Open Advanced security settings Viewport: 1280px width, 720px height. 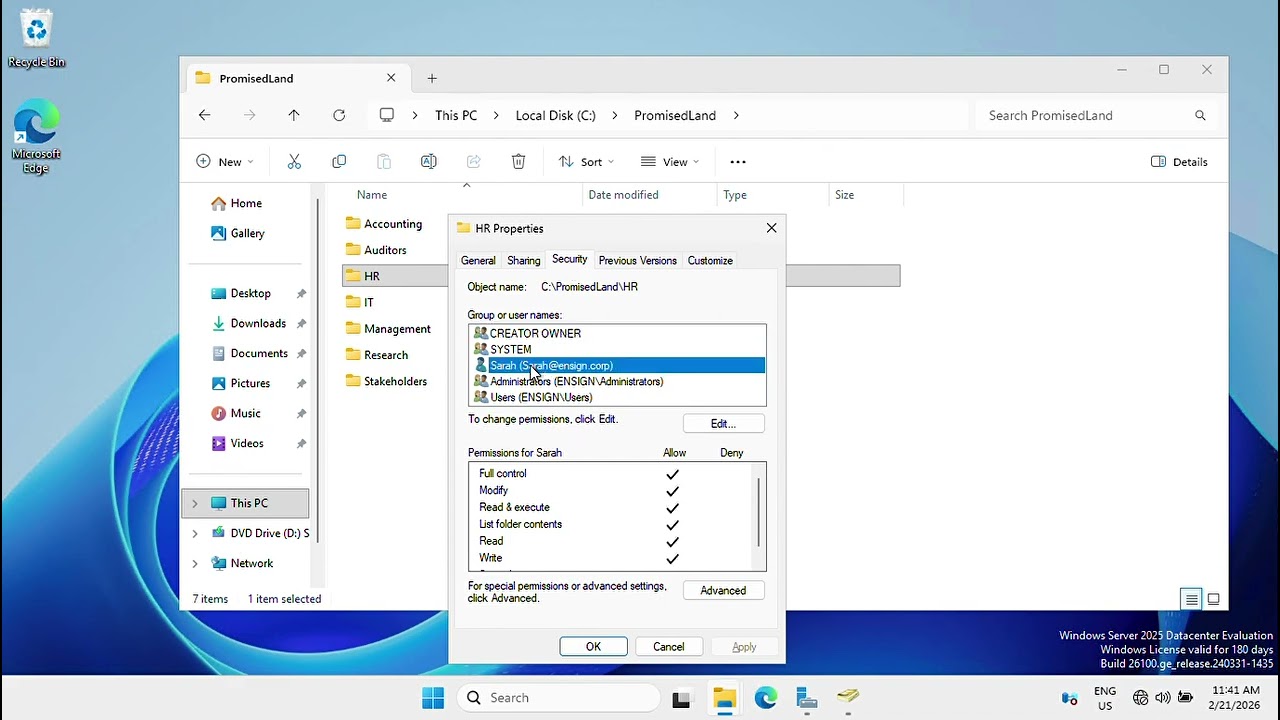click(724, 591)
